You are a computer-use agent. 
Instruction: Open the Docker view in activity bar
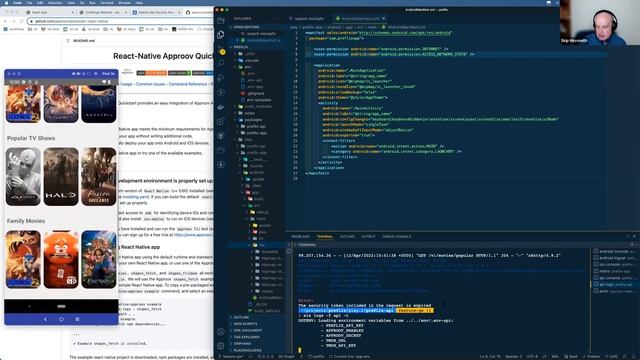click(x=221, y=107)
